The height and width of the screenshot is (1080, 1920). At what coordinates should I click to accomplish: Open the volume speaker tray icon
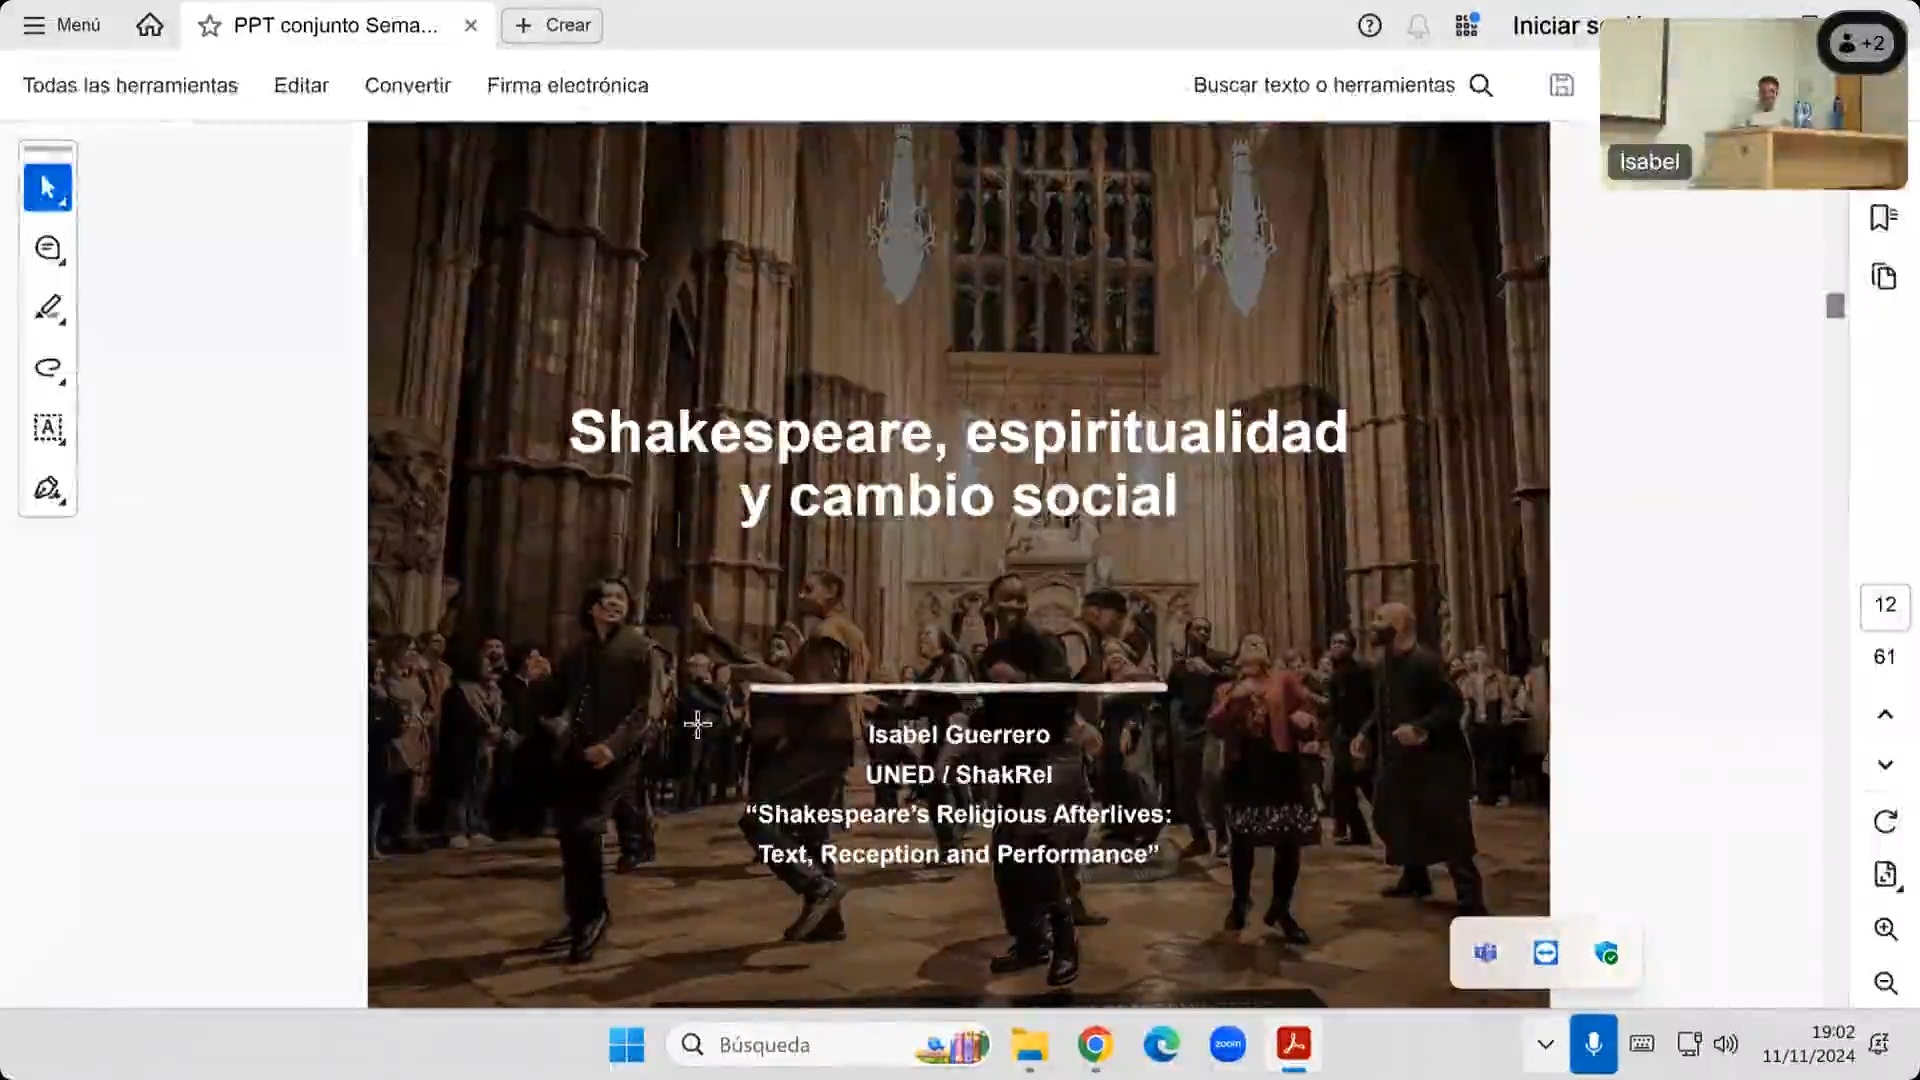tap(1726, 1045)
